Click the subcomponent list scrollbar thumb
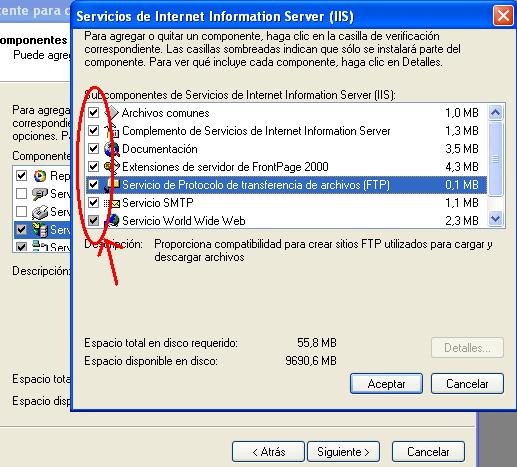 (495, 159)
